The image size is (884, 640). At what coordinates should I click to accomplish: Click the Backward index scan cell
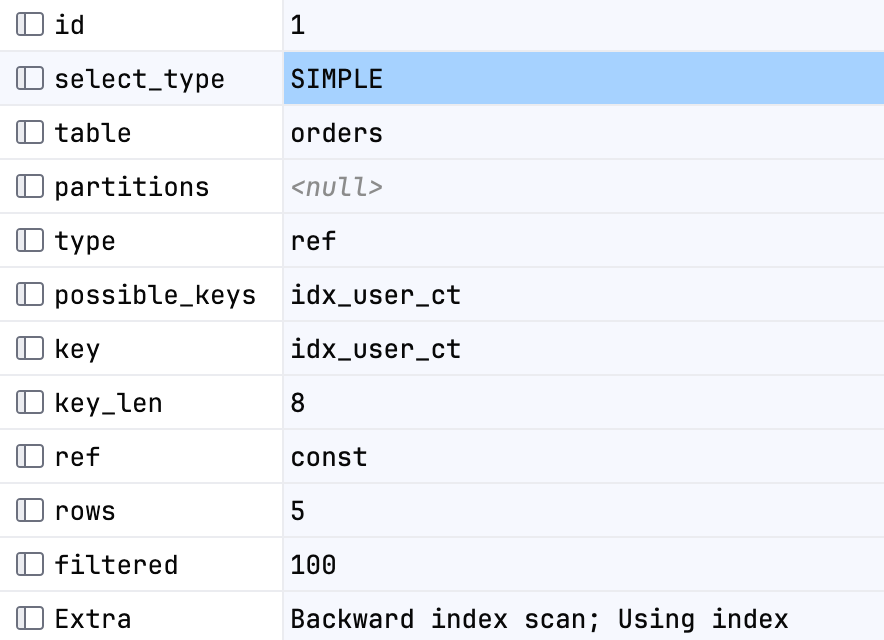(584, 617)
